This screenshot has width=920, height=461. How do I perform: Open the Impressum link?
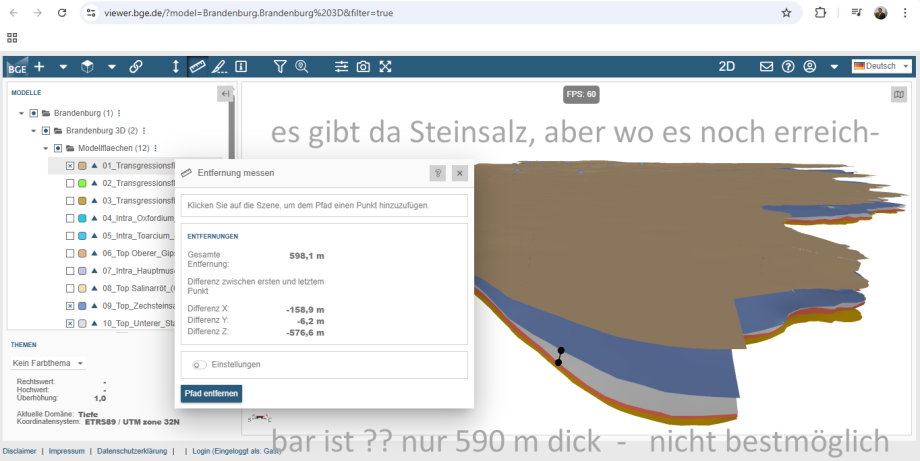pos(67,452)
